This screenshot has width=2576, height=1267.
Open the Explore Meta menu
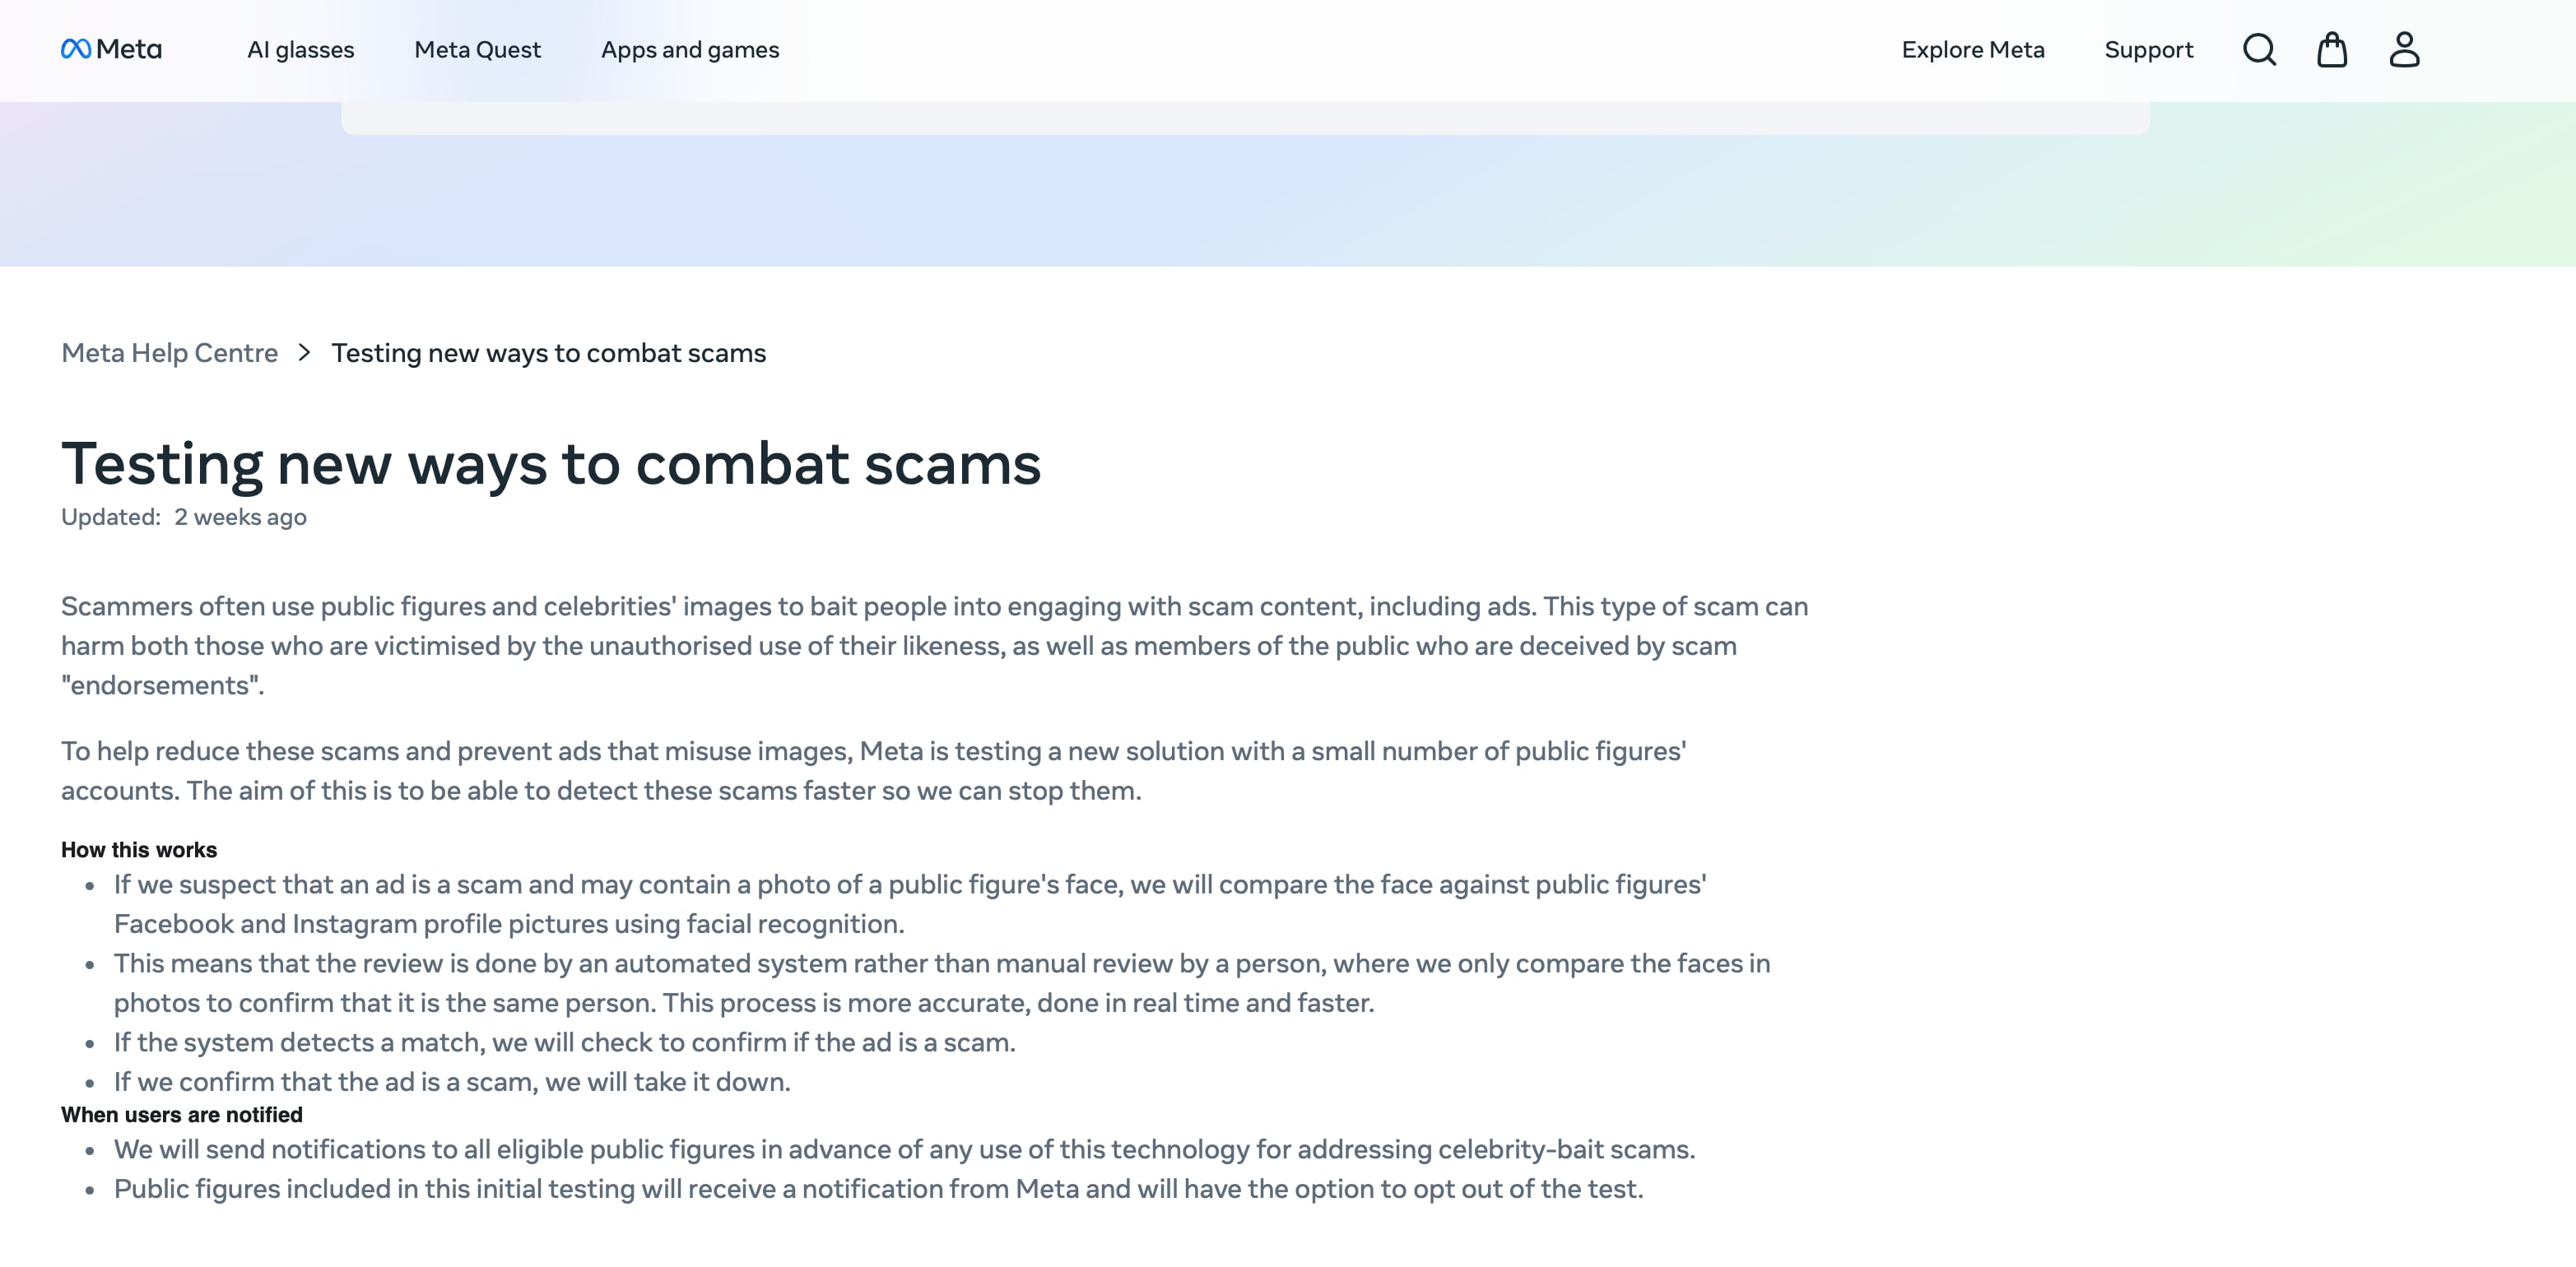tap(1972, 50)
